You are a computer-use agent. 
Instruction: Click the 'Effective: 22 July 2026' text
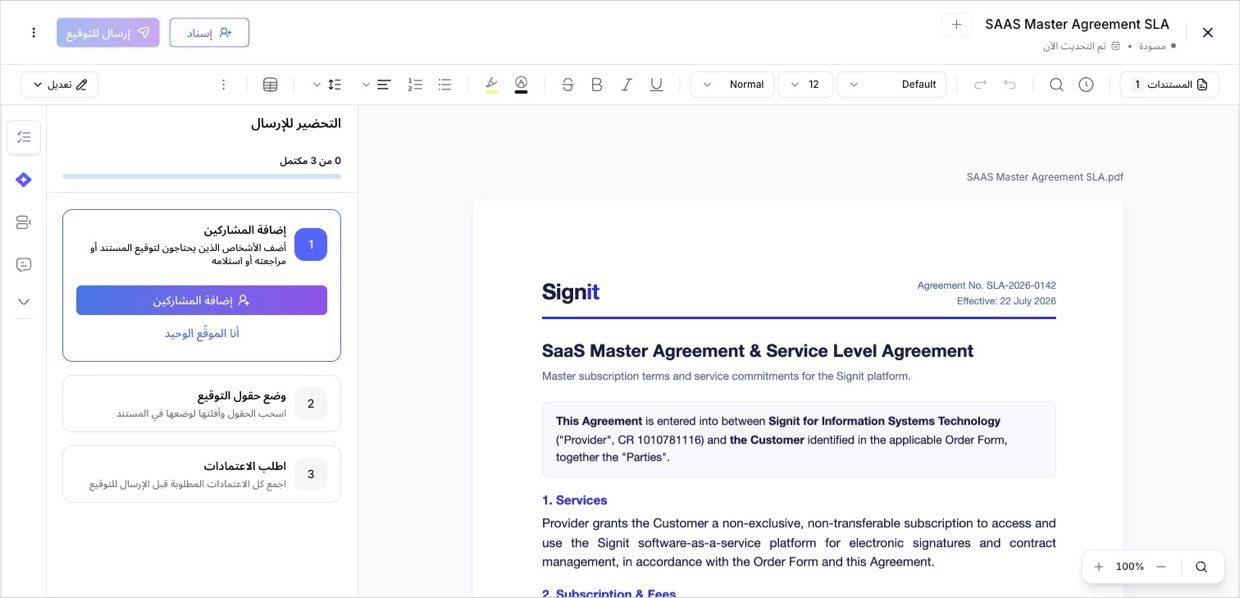(x=1006, y=301)
